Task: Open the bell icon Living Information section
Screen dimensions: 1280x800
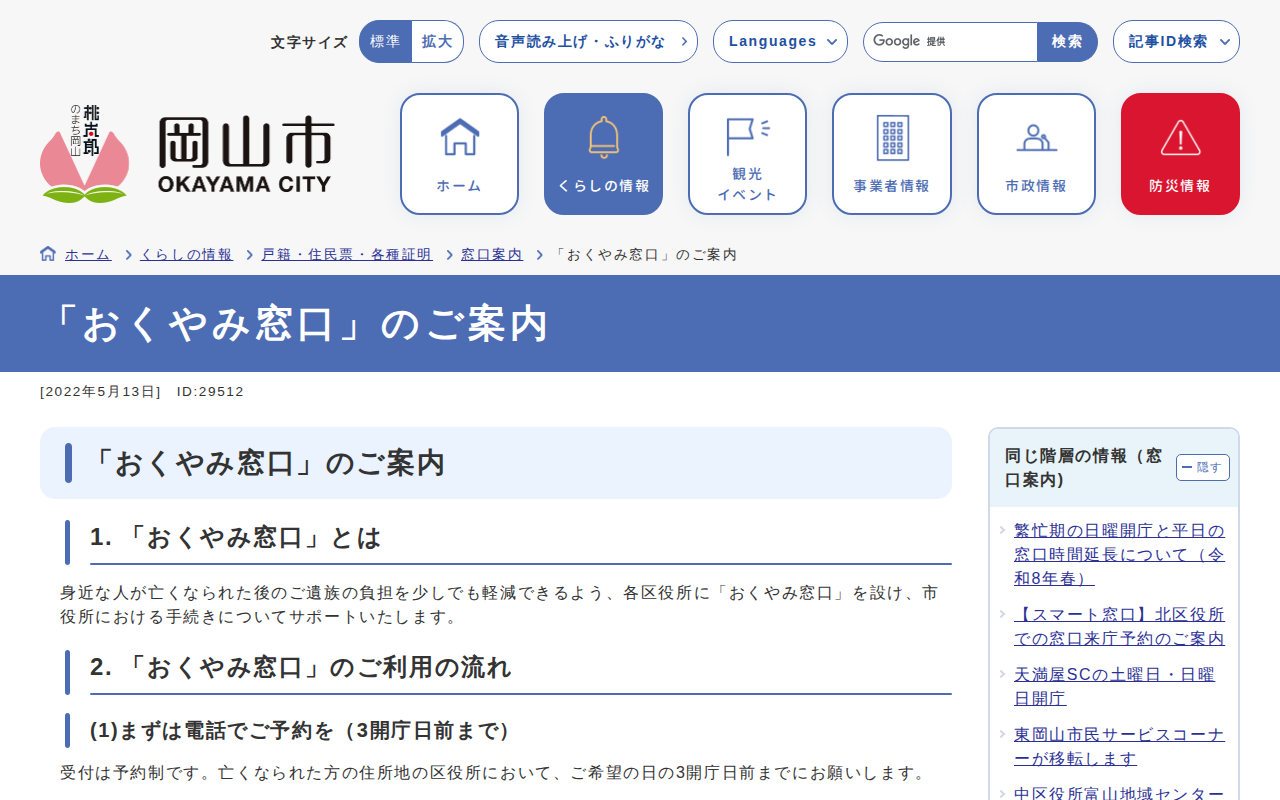Action: [603, 138]
